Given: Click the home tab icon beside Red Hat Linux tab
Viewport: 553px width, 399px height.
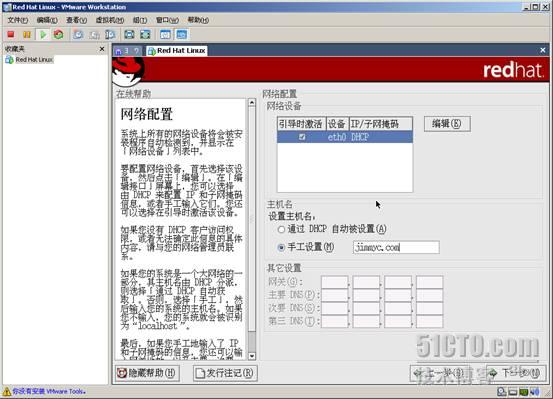Looking at the screenshot, I should coord(118,51).
